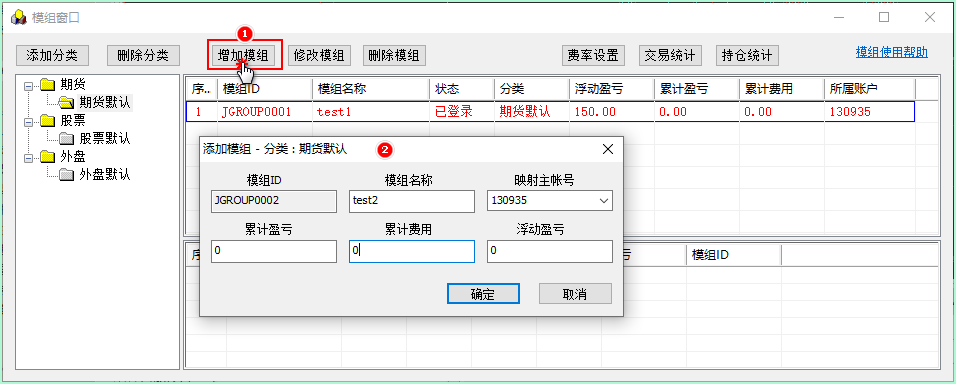Click the test1 module name cell

tap(371, 112)
